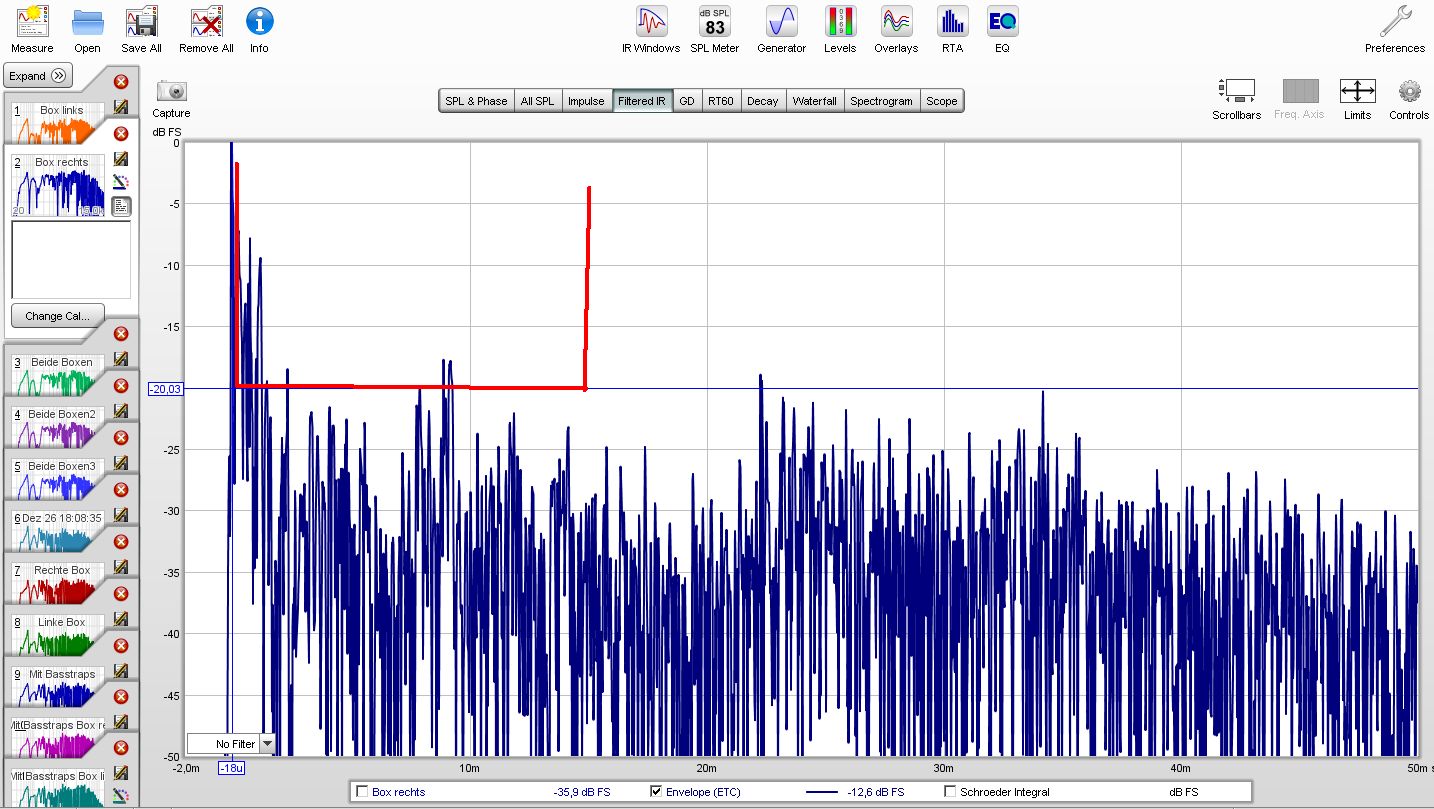Remove measurement 3 Beide Boxen
1434x809 pixels.
click(x=121, y=334)
